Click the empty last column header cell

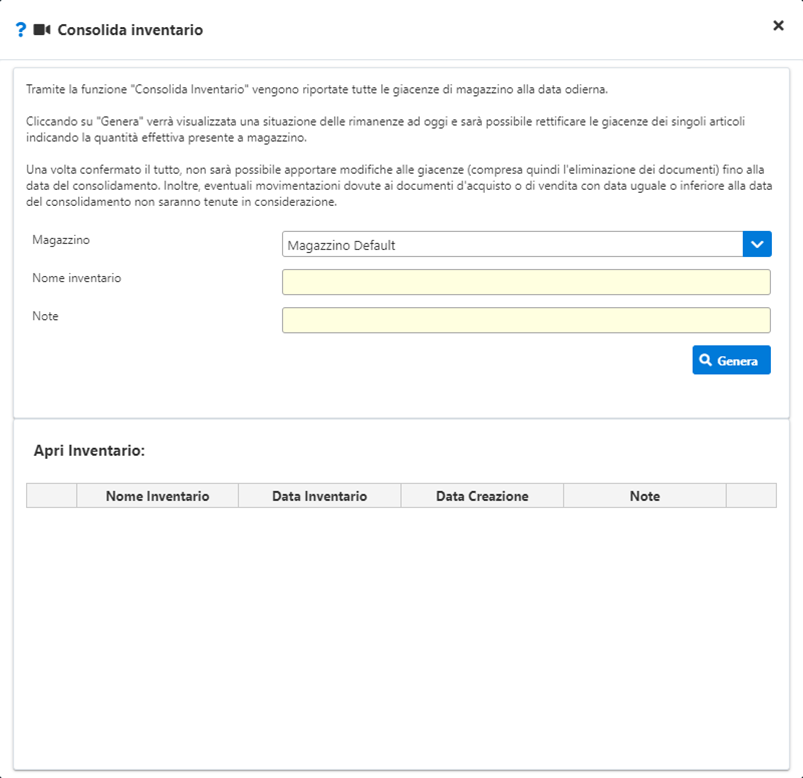(x=751, y=496)
